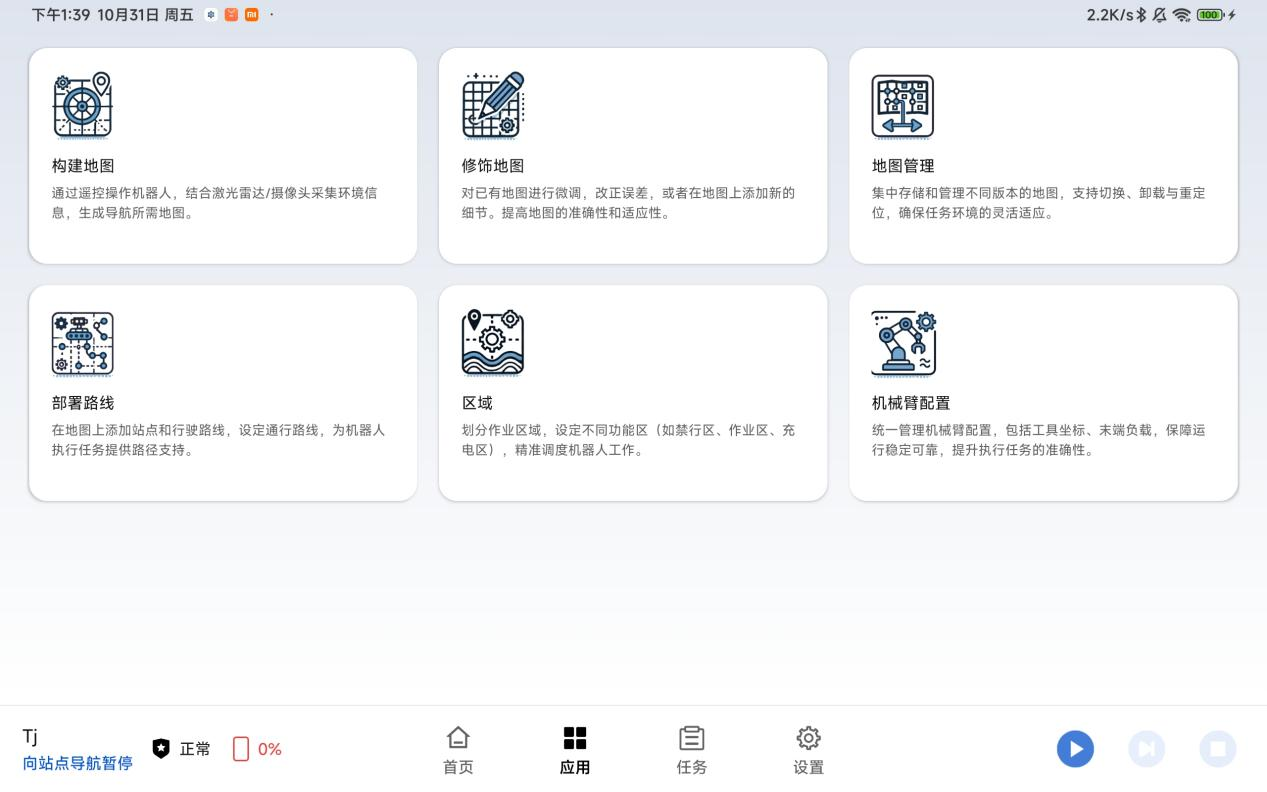Open the 任务 tasks tab
Image resolution: width=1267 pixels, height=792 pixels.
692,750
